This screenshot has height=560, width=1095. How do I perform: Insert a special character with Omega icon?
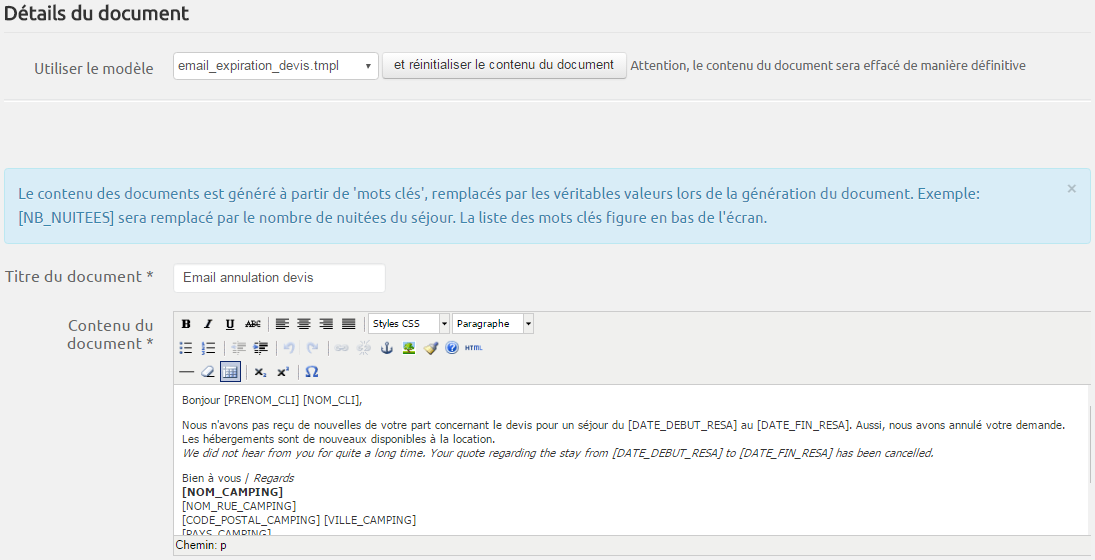click(x=311, y=372)
